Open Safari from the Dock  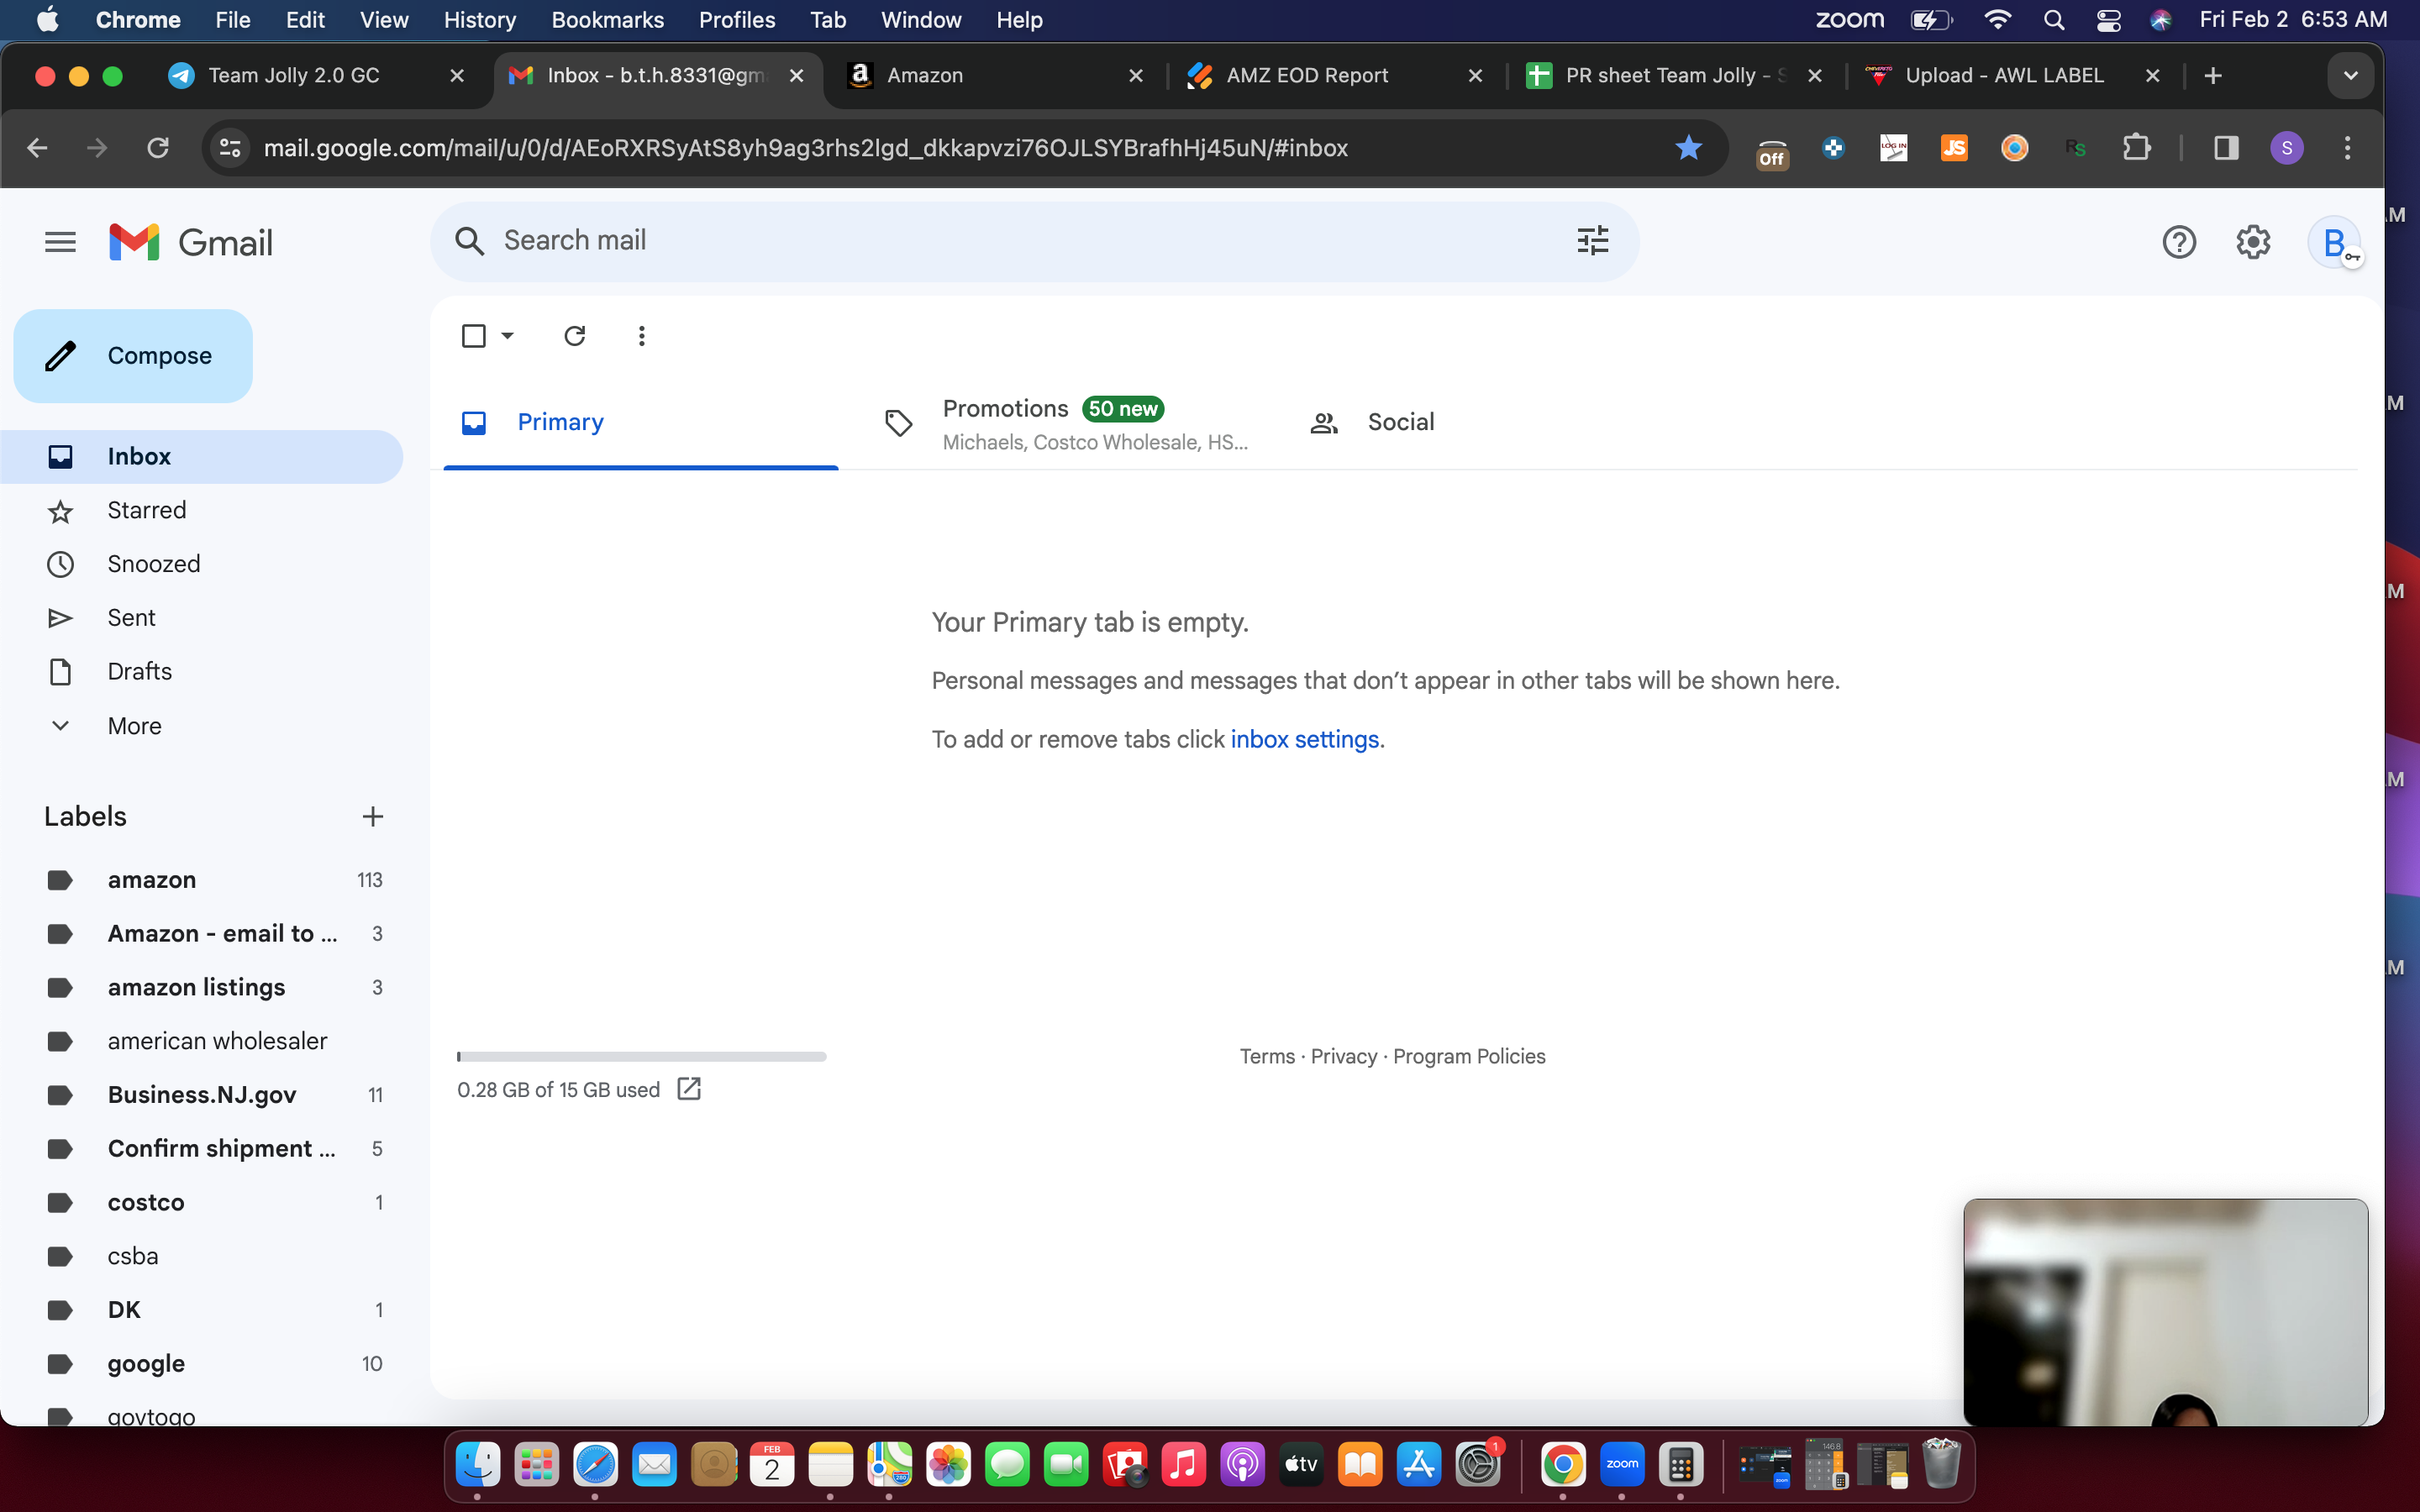coord(596,1465)
